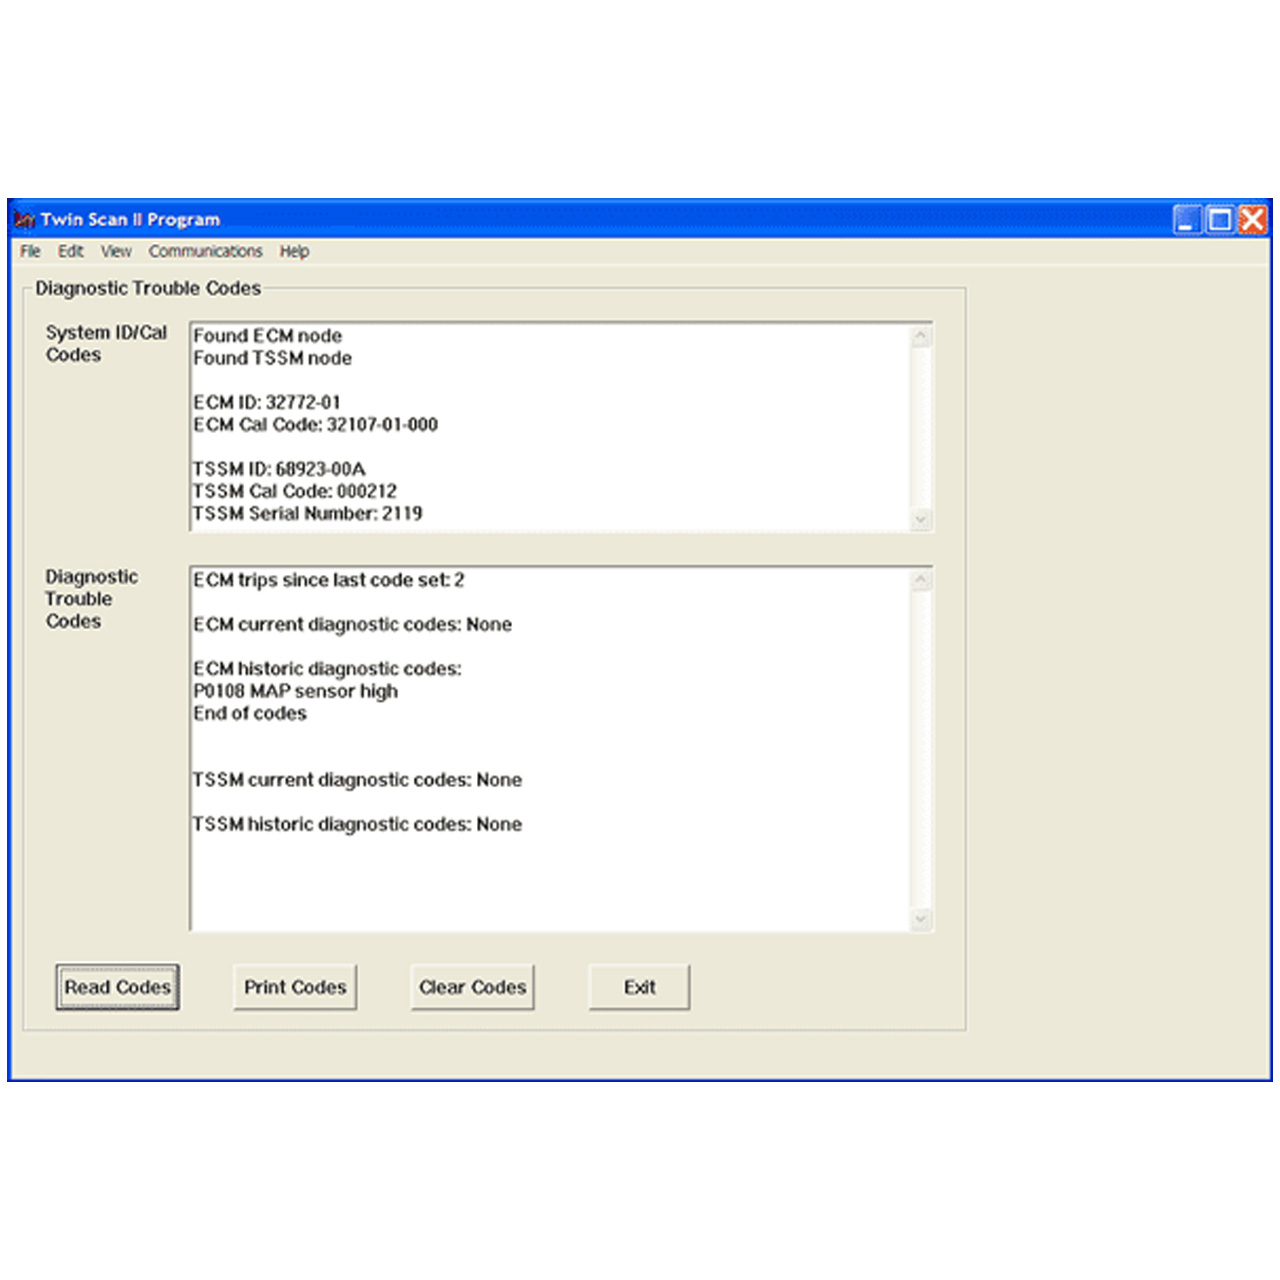Close the Twin Scan II Program window
This screenshot has width=1280, height=1280.
[x=1253, y=220]
